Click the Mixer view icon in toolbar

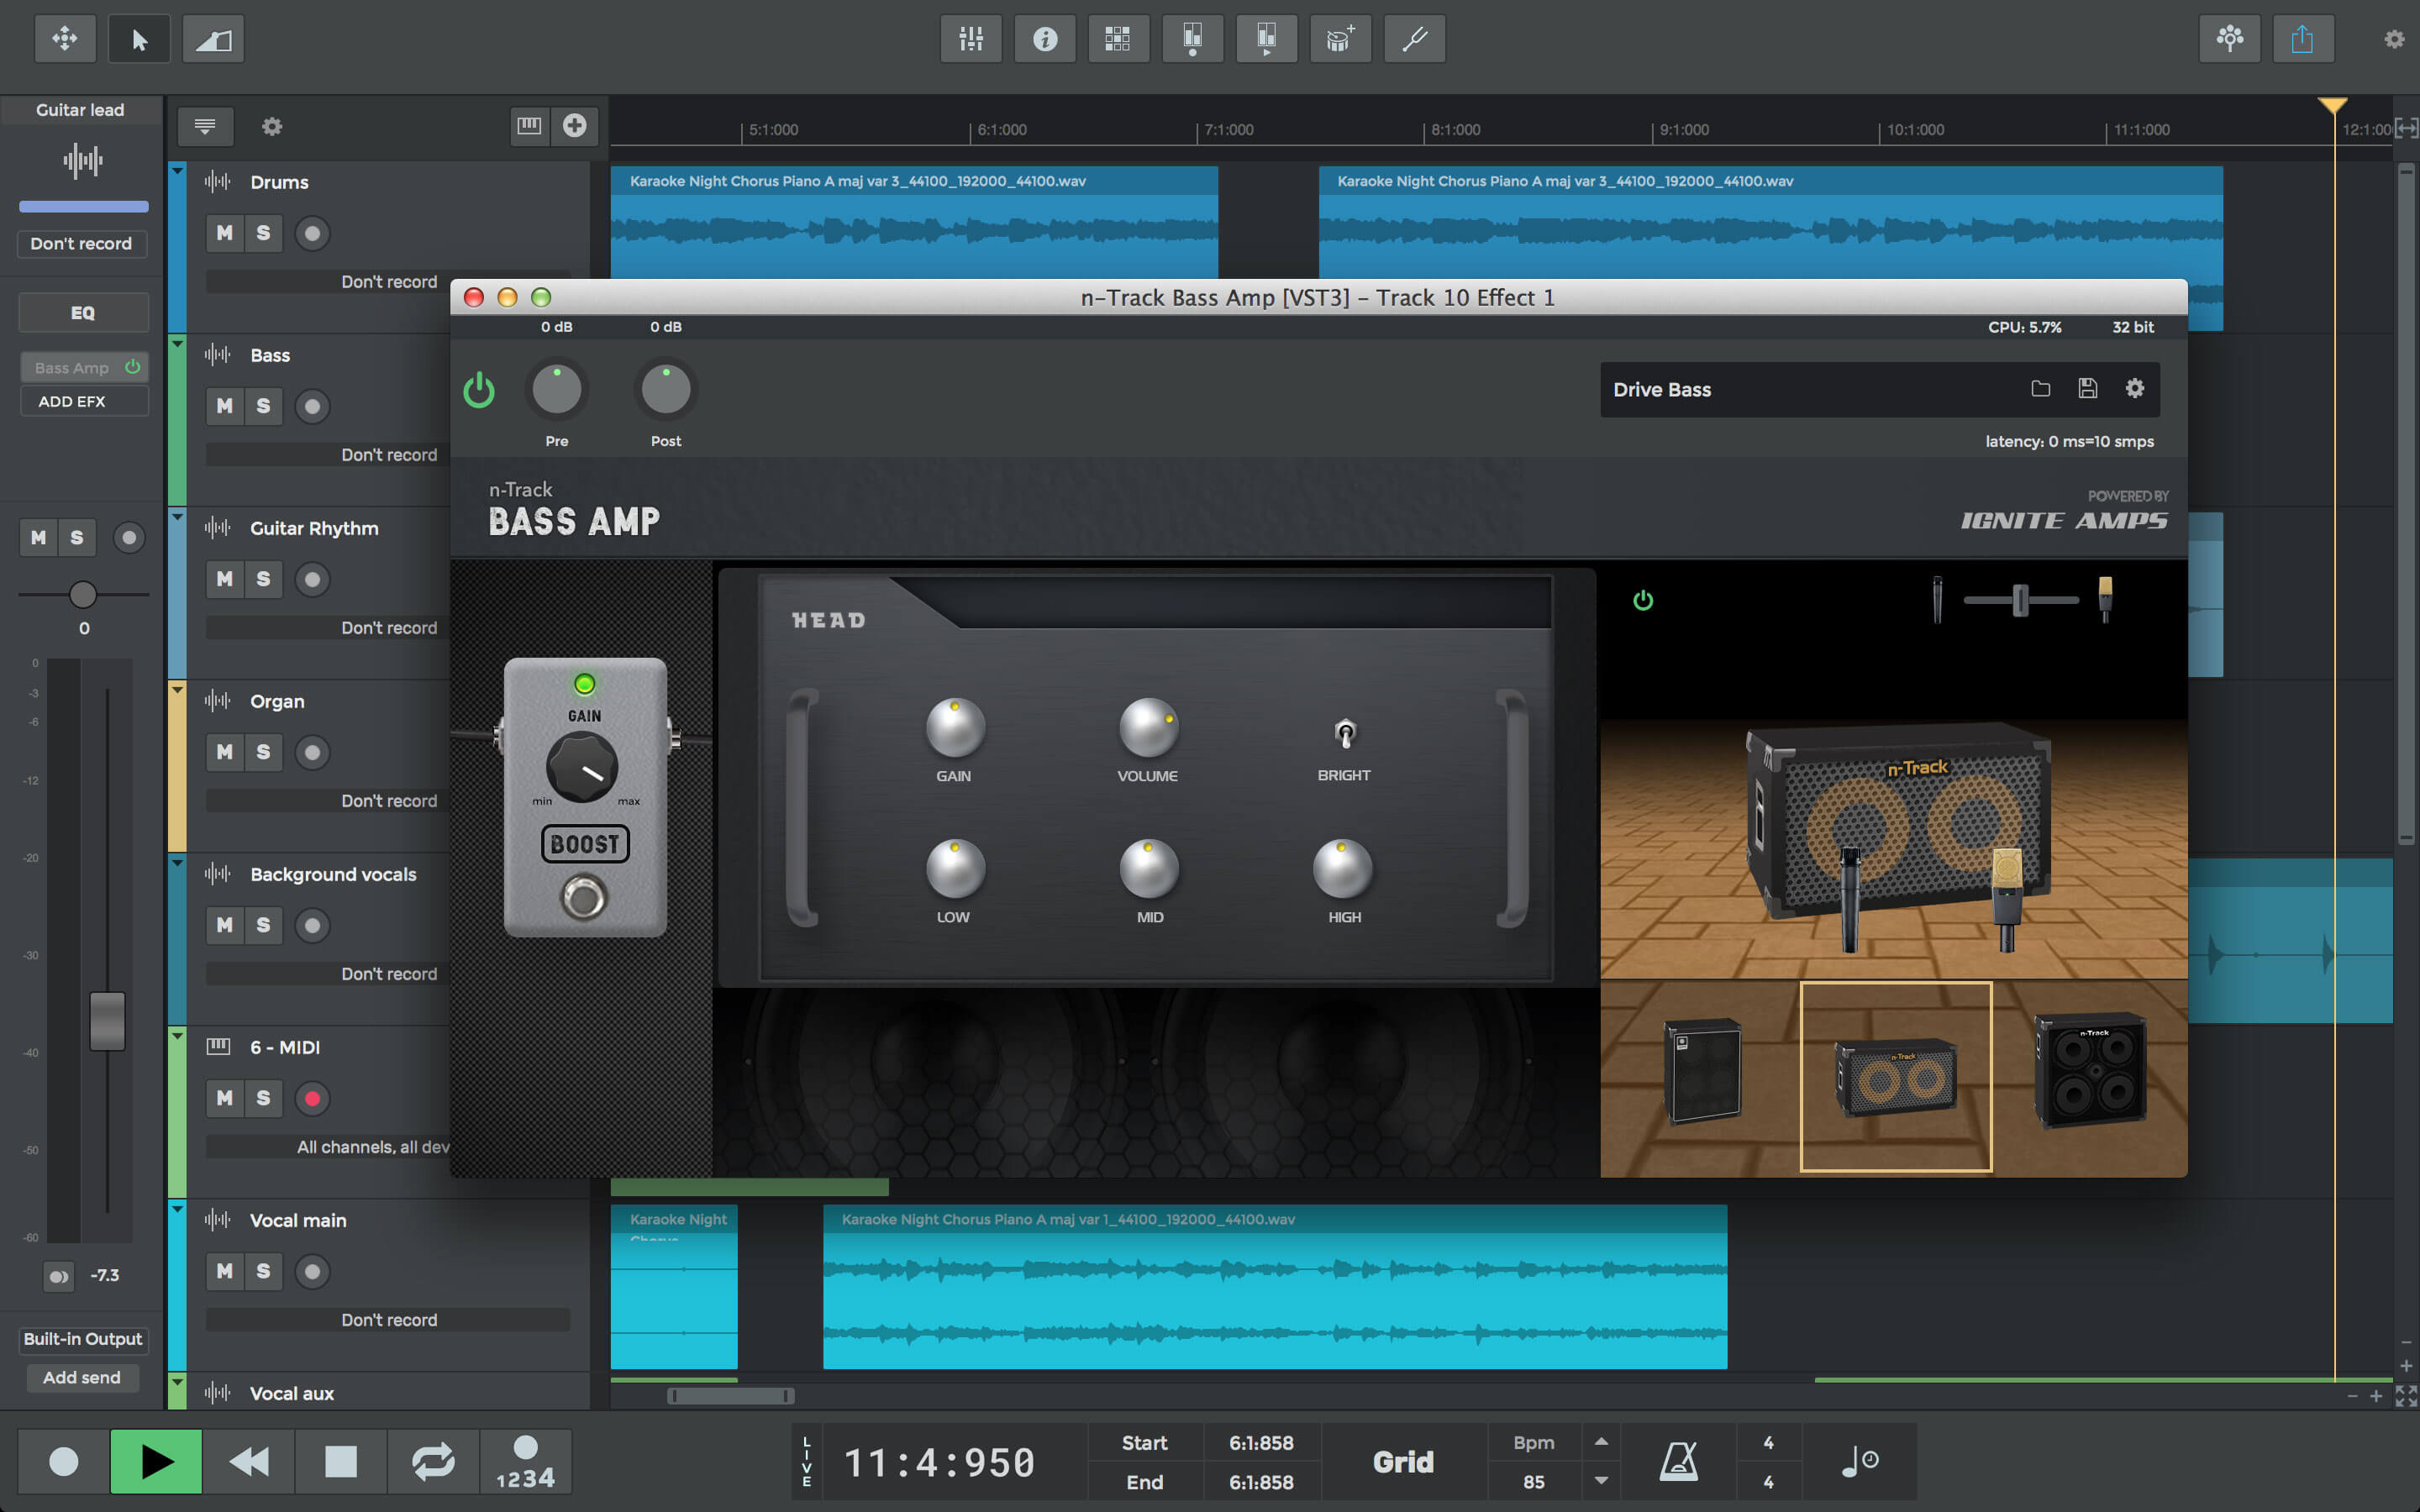pos(969,39)
